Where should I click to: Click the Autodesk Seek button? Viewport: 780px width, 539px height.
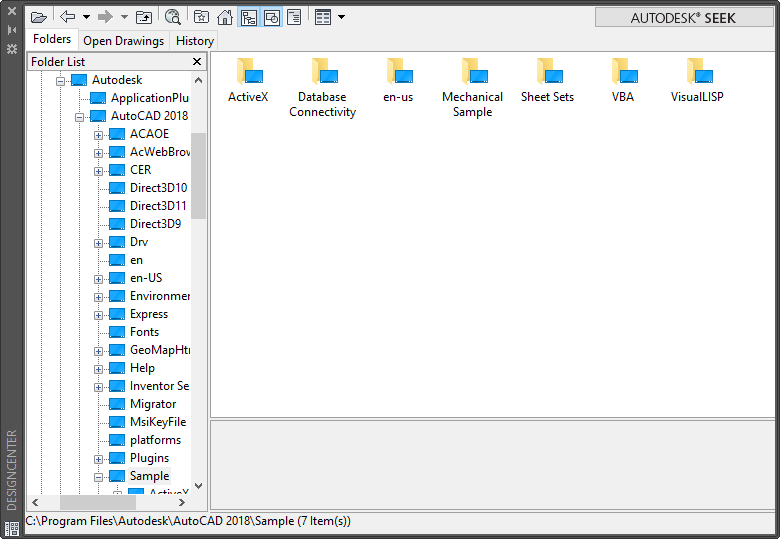(683, 18)
